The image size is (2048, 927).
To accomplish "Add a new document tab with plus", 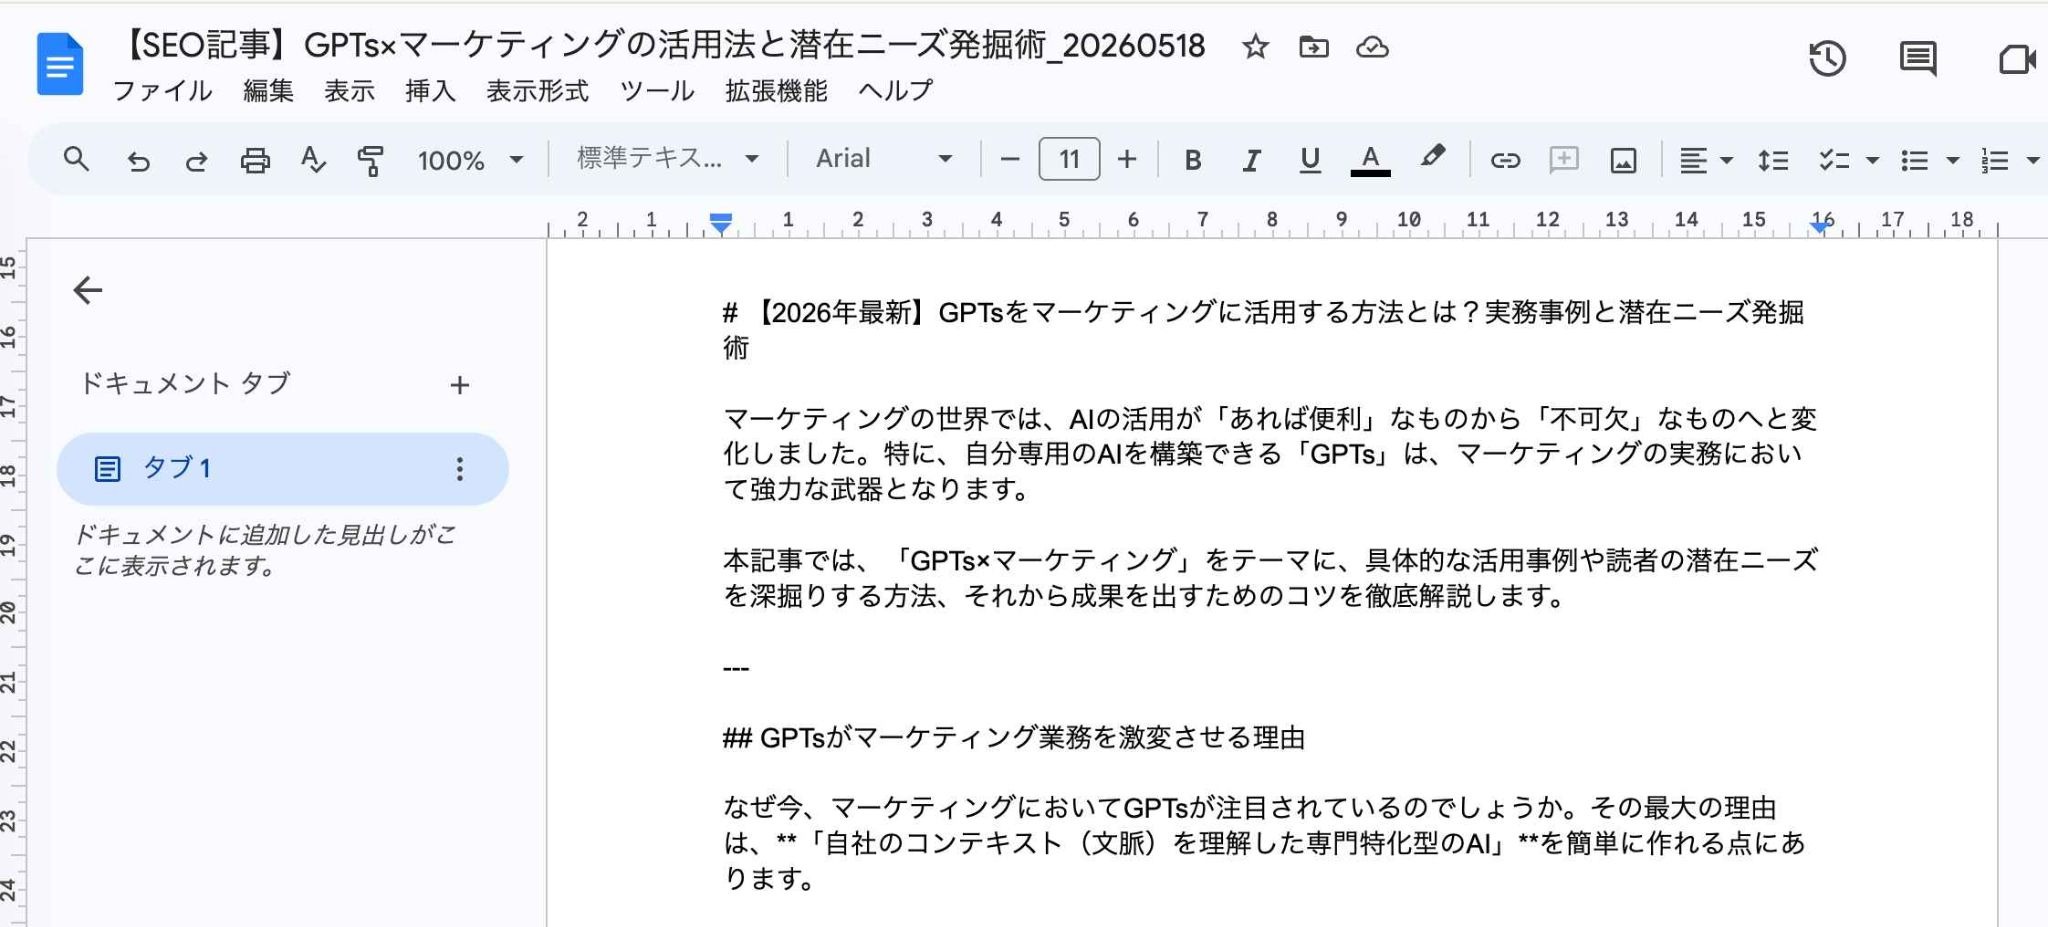I will click(459, 385).
